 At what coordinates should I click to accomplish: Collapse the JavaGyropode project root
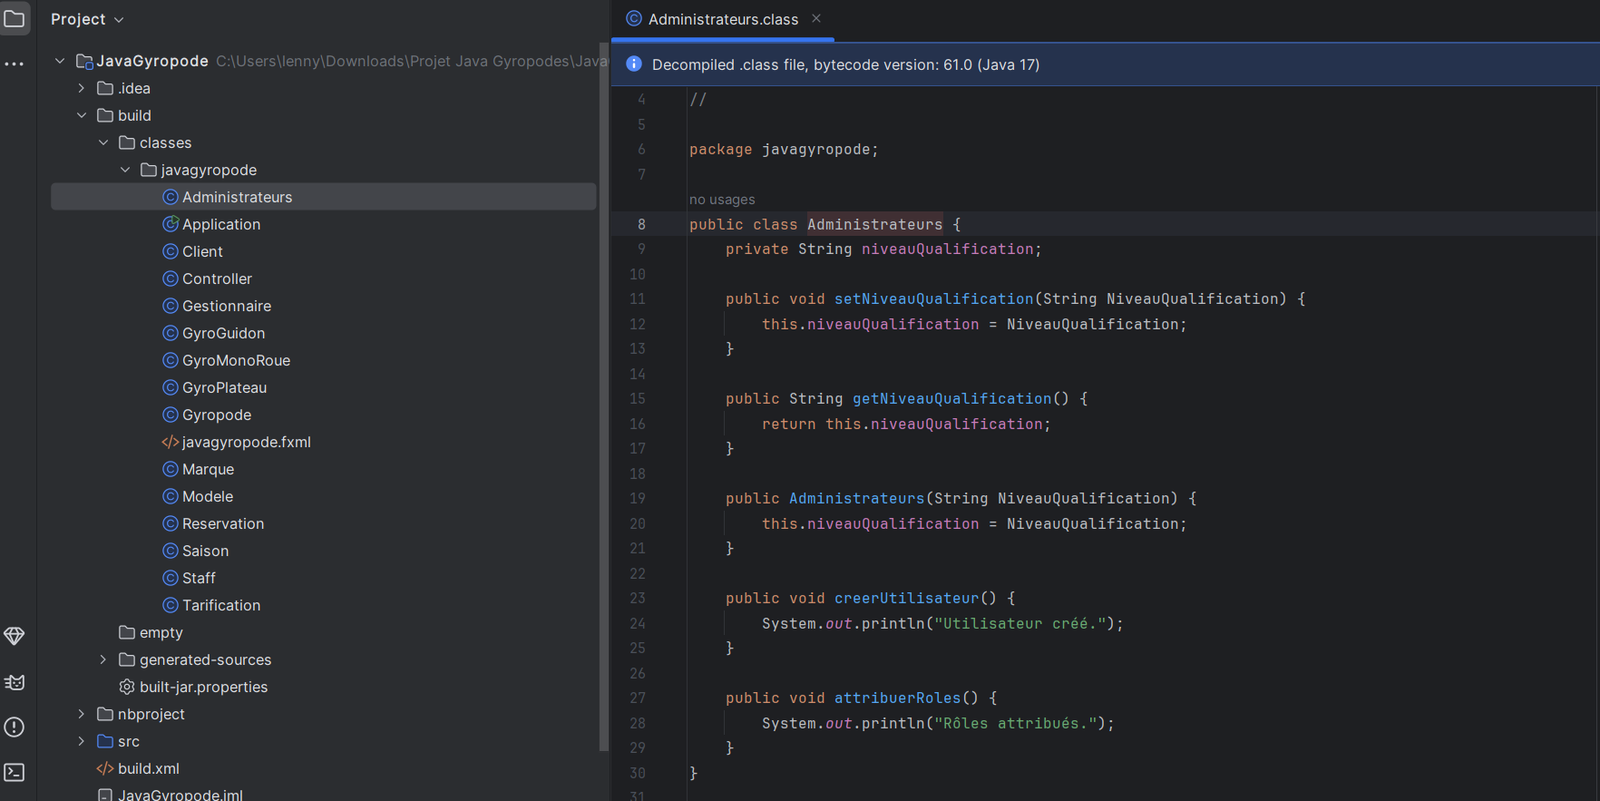click(60, 61)
